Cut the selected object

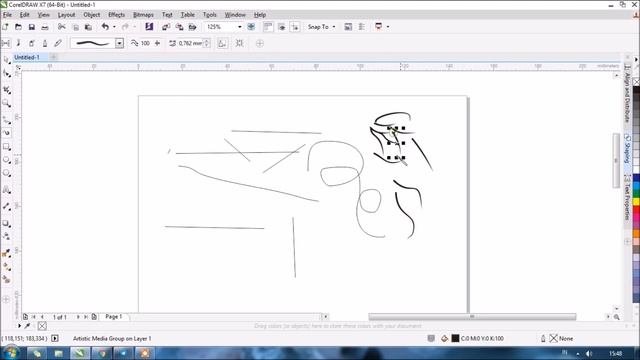62,27
